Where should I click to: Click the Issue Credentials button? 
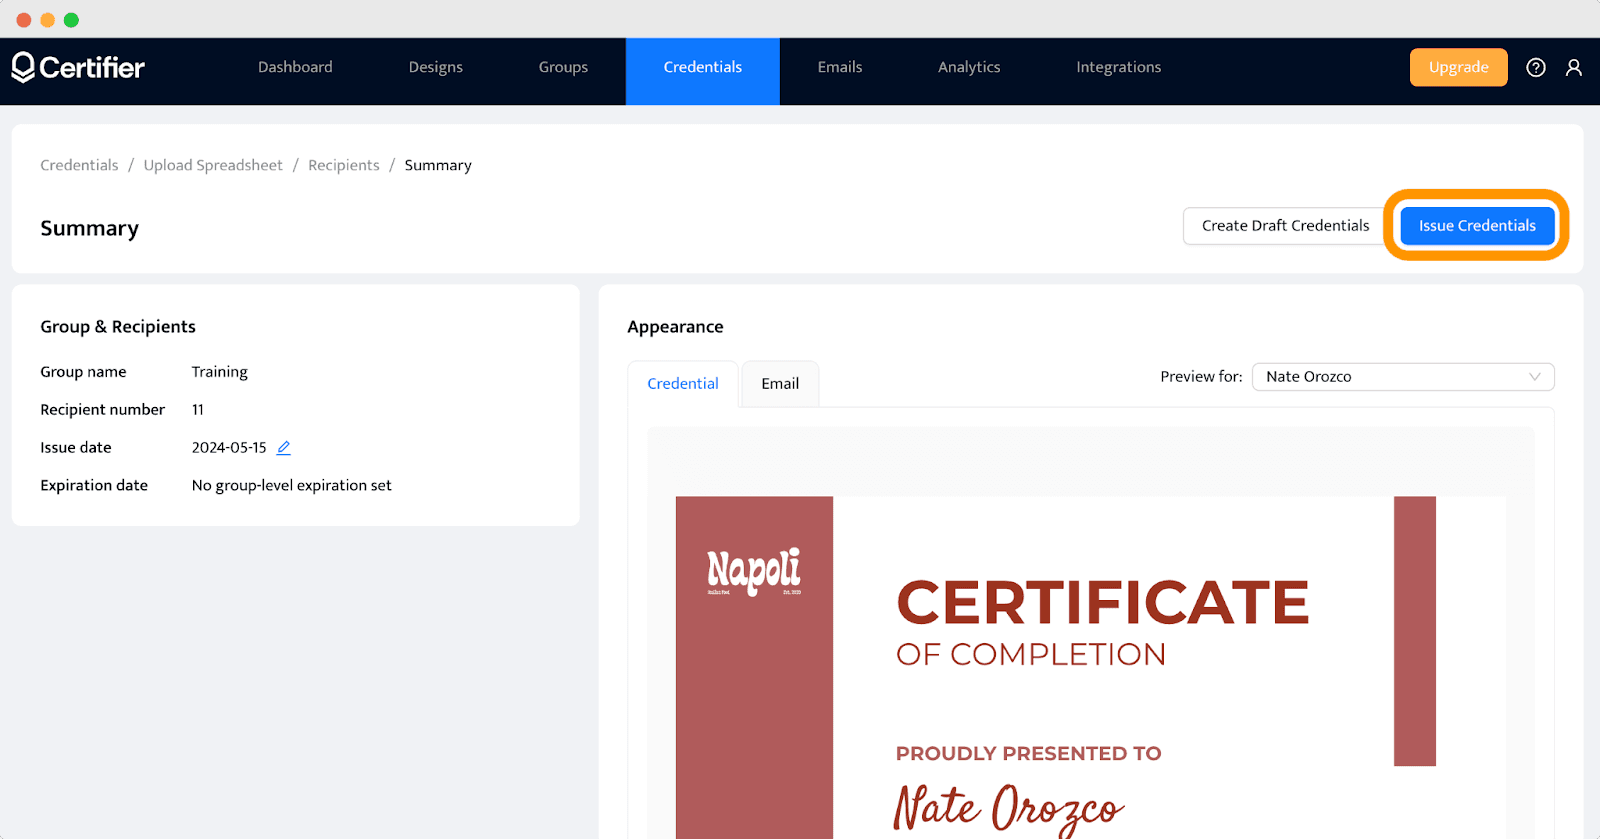point(1477,225)
